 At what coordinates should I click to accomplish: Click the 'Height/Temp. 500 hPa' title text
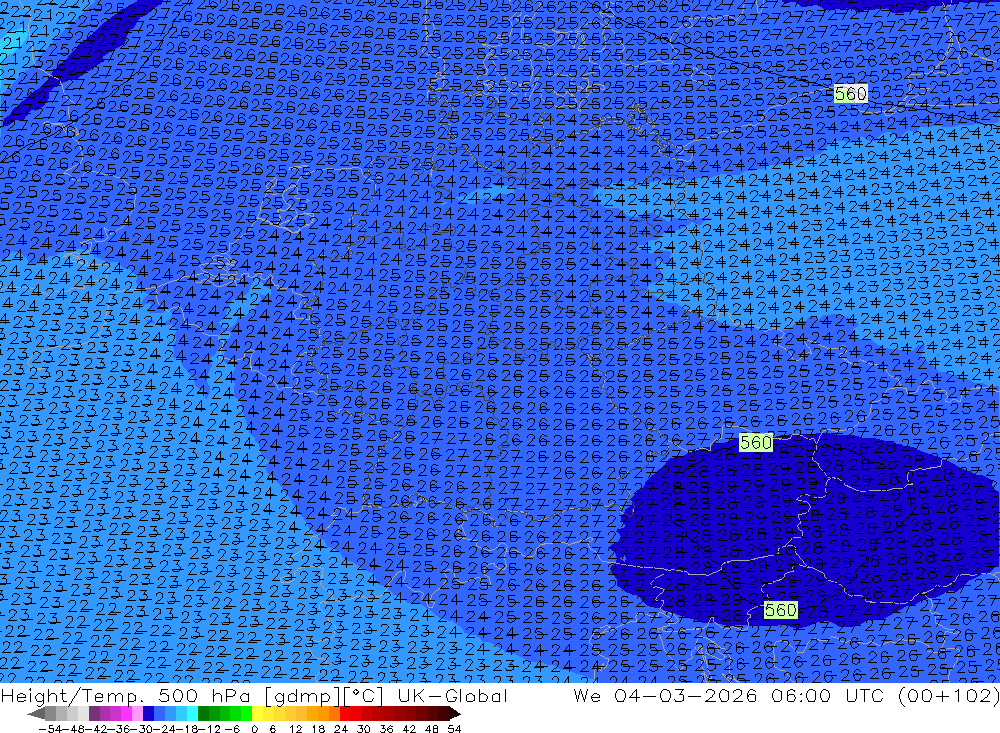point(128,695)
